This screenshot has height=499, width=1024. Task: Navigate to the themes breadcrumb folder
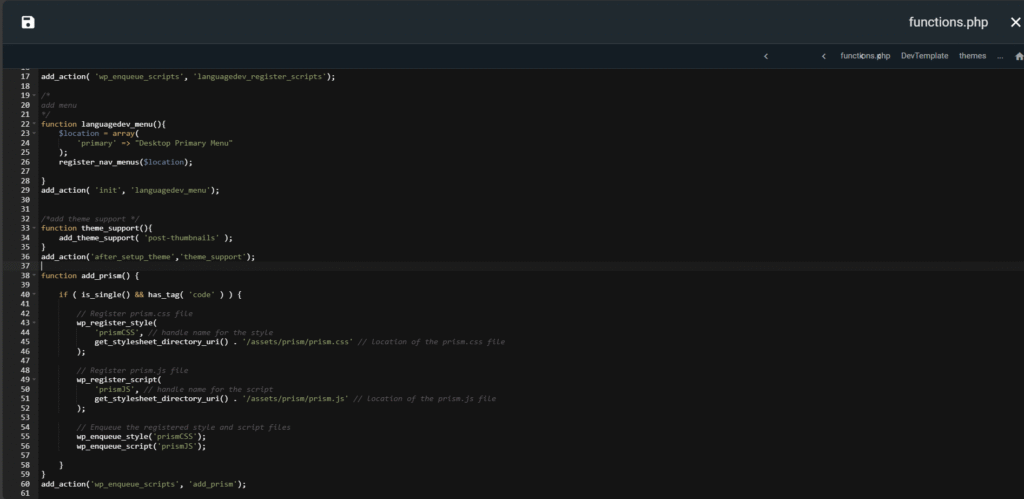972,56
